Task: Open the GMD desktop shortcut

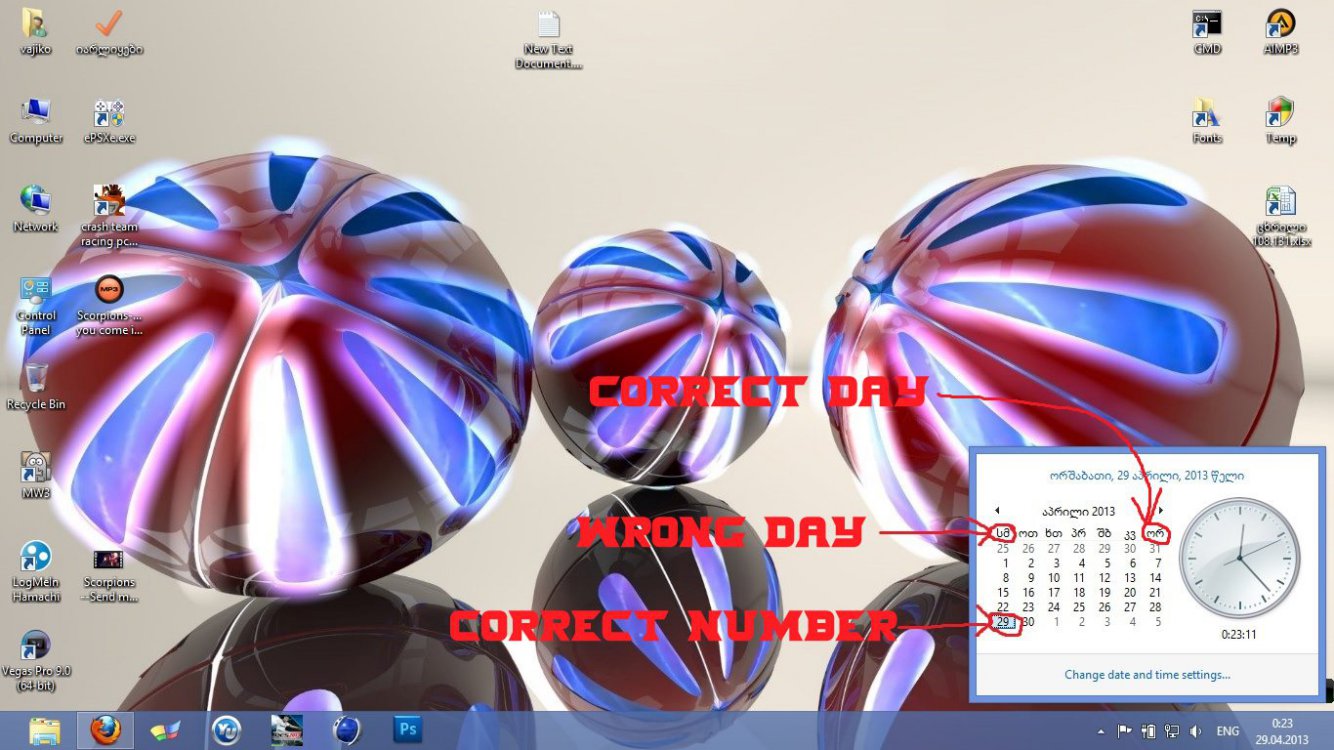Action: [1207, 25]
